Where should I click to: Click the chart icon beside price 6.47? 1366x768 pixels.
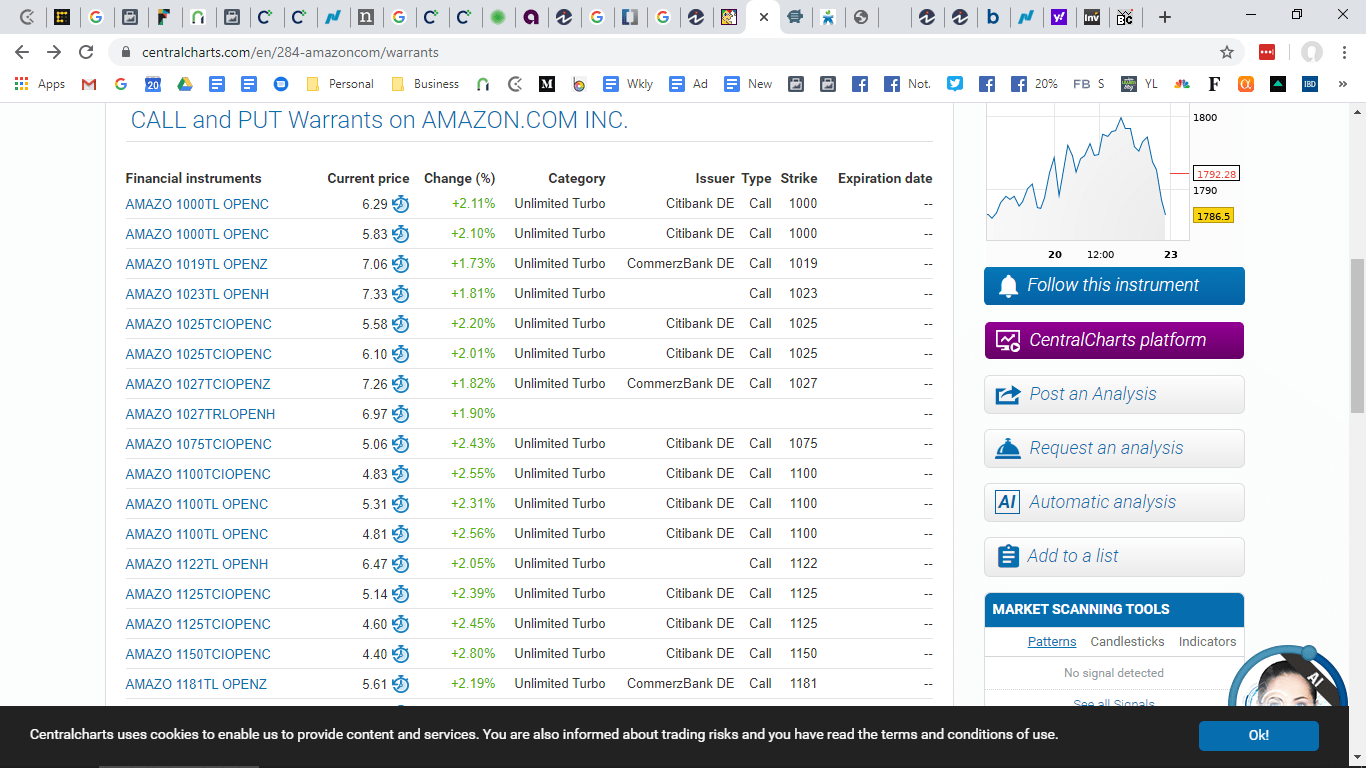click(401, 564)
